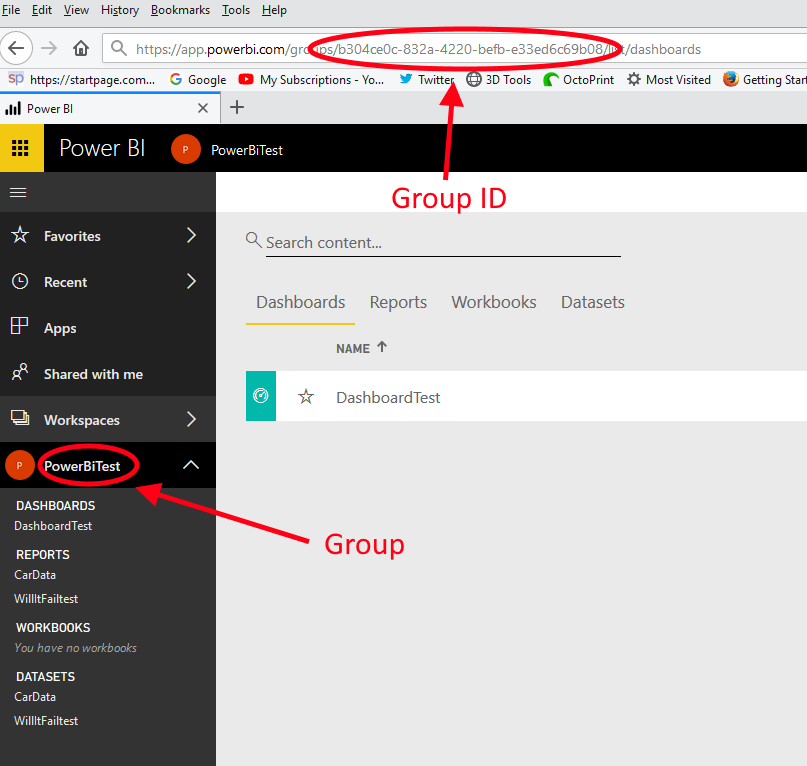Open the Power BI app launcher waffle icon
The height and width of the screenshot is (766, 807).
click(21, 148)
